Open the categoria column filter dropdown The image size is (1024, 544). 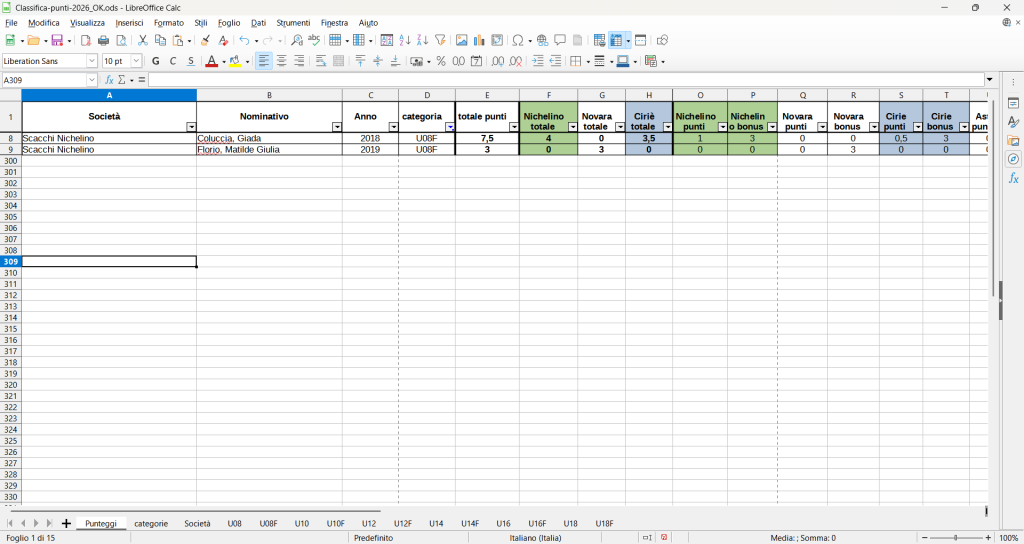(449, 127)
